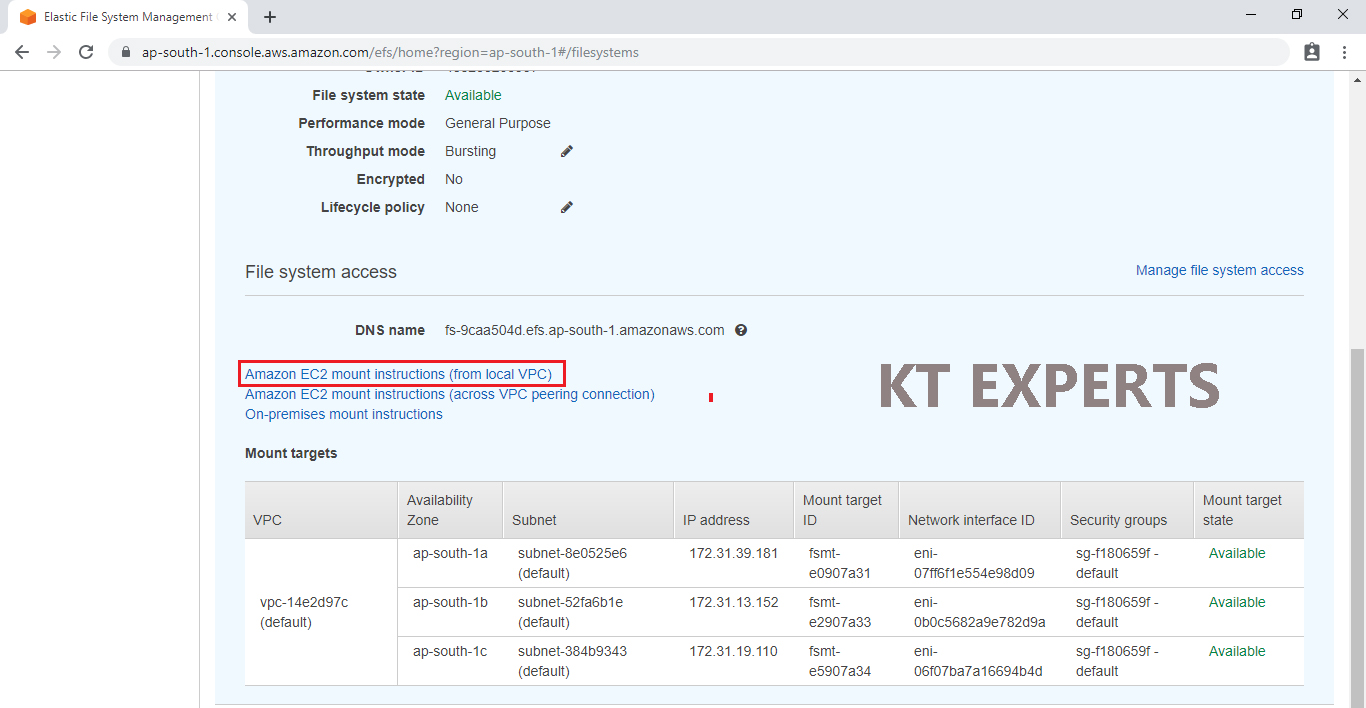
Task: Click the Available file system state value
Action: pos(473,95)
